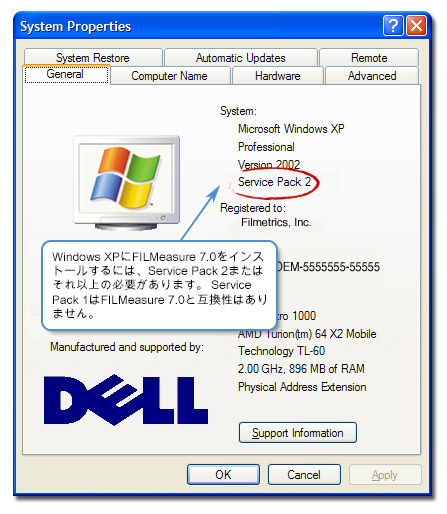Viewport: 447px width, 514px height.
Task: Switch to the Automatic Updates tab
Action: tap(241, 57)
